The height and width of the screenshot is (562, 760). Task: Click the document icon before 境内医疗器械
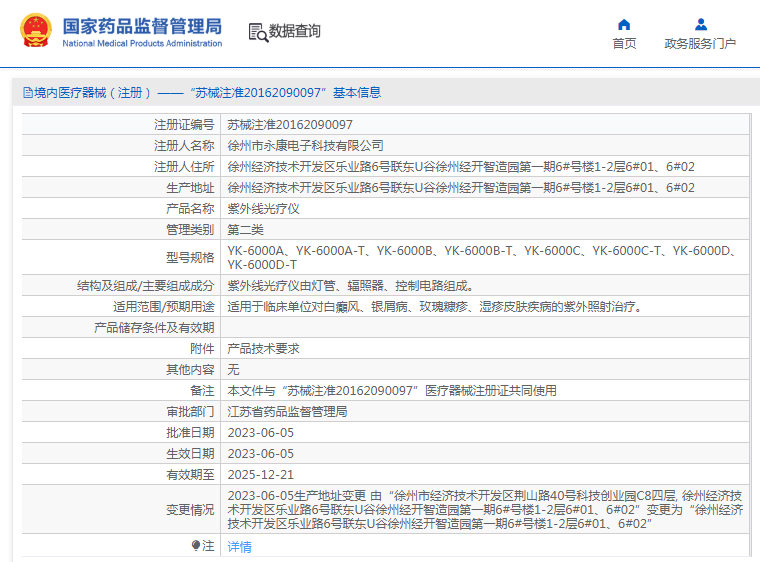(x=28, y=93)
